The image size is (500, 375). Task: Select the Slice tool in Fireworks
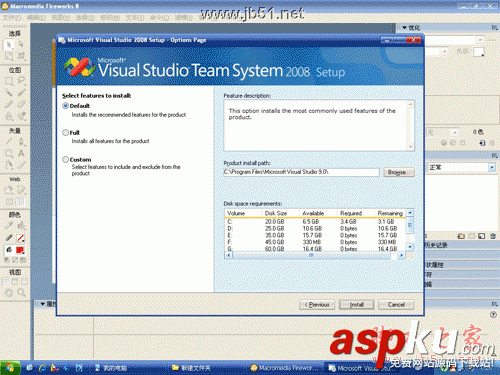click(21, 190)
